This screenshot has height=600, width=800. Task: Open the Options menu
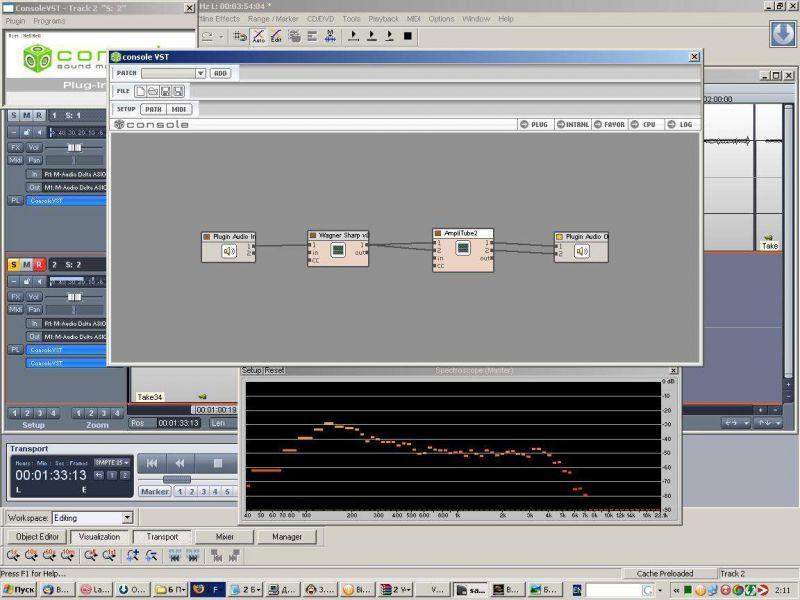pyautogui.click(x=441, y=19)
